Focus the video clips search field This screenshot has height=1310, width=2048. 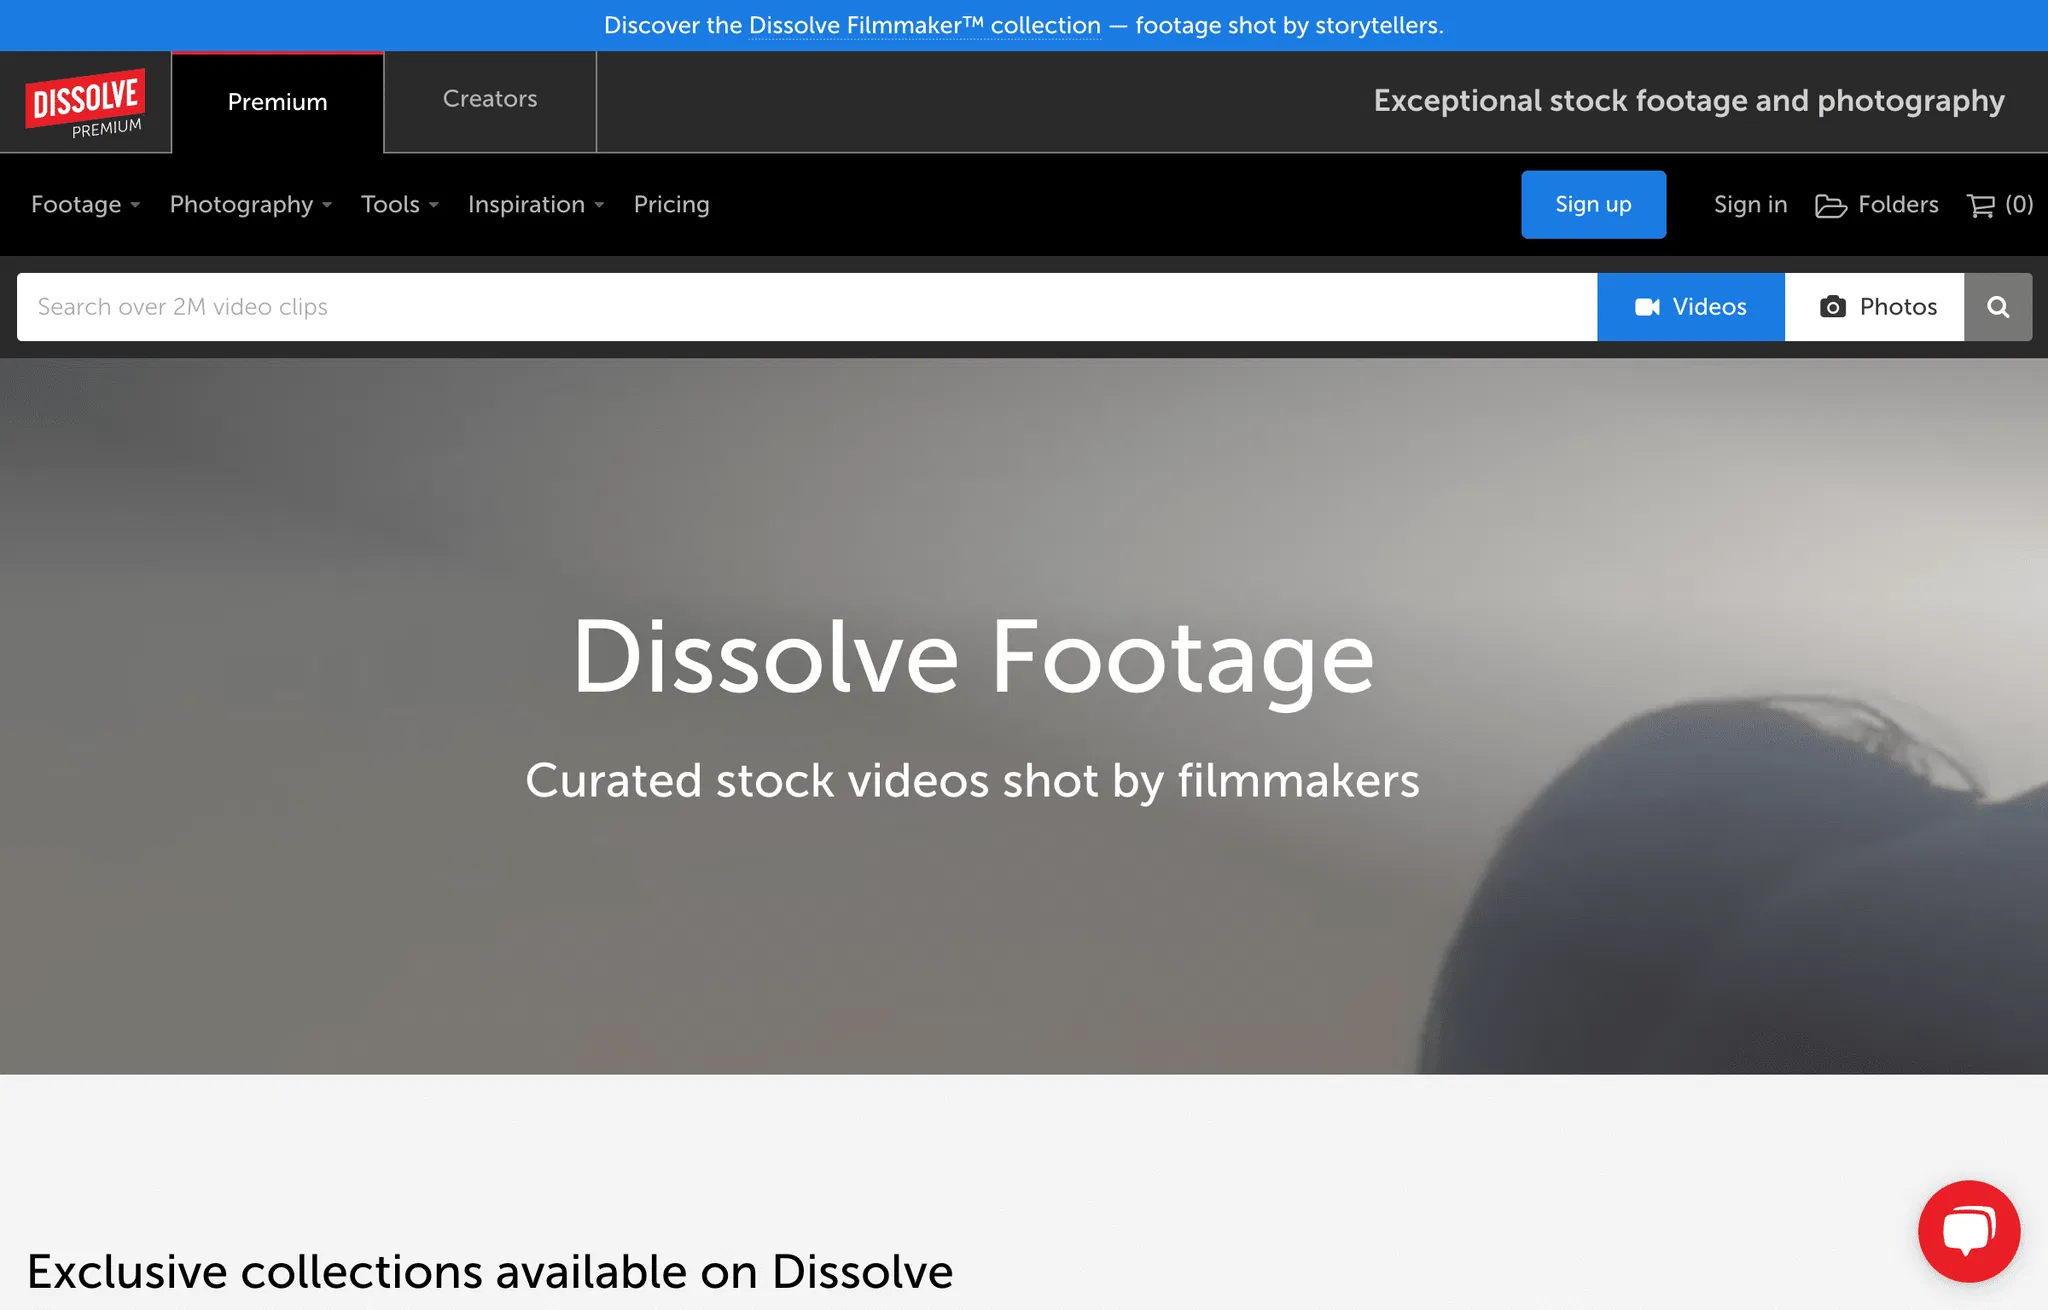point(807,307)
